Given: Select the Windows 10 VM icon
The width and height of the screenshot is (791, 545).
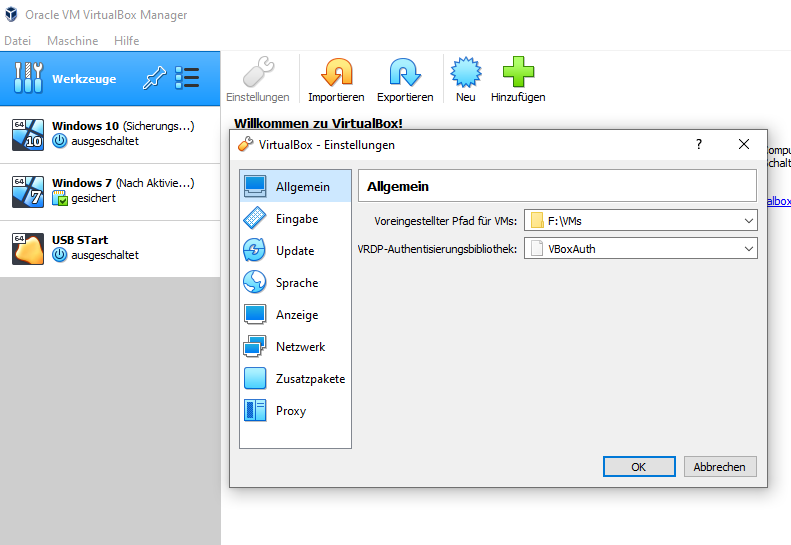Looking at the screenshot, I should (28, 135).
